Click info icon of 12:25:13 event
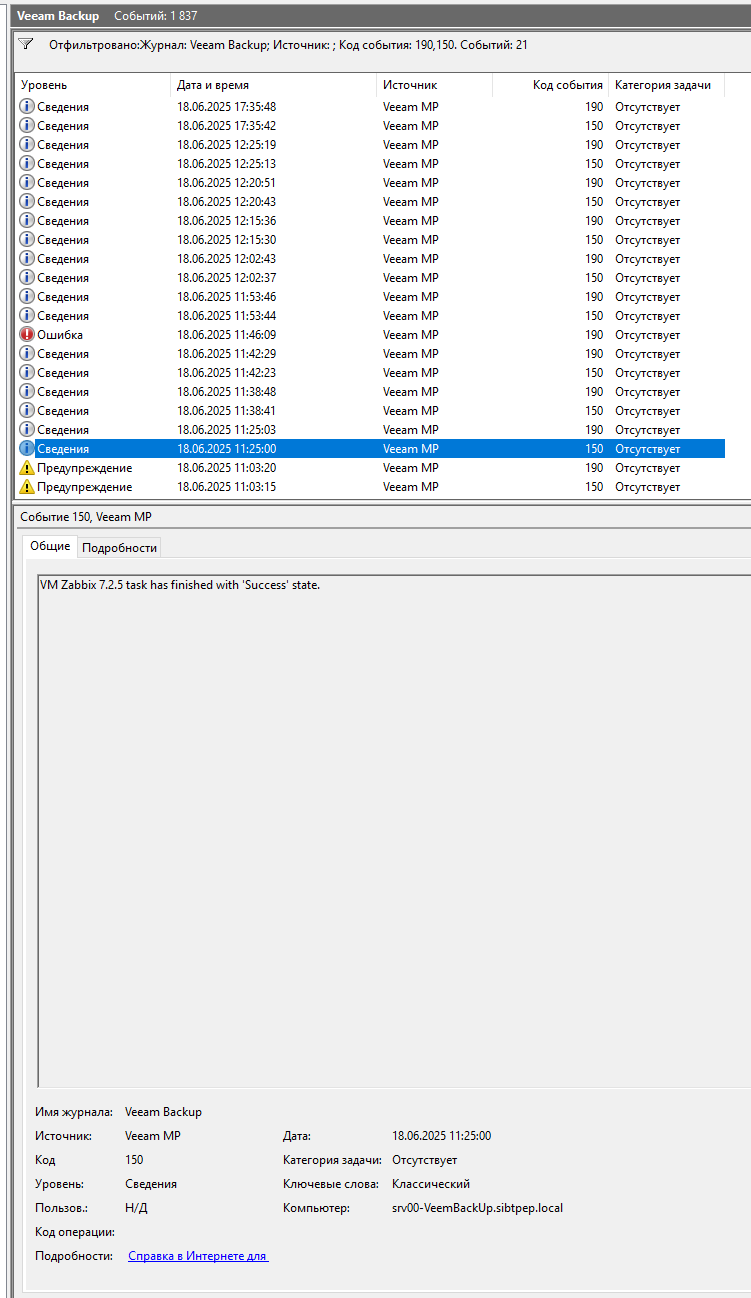 tap(27, 164)
